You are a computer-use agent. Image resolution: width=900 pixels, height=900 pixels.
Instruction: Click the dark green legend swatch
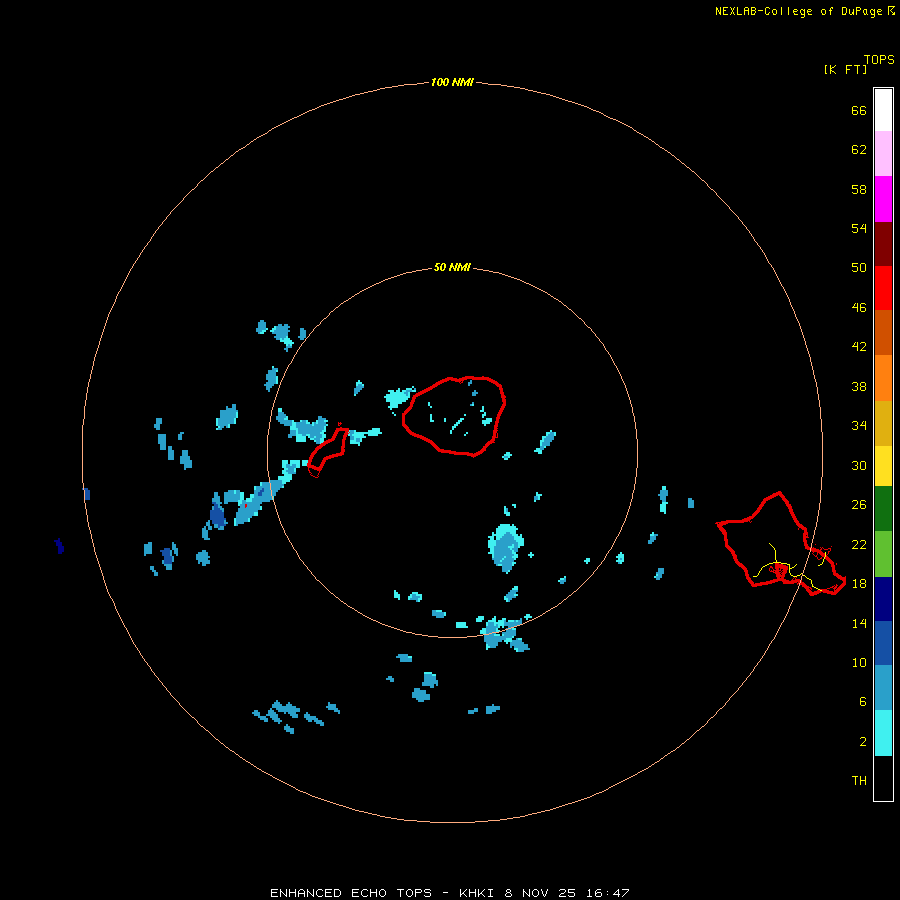tap(883, 509)
